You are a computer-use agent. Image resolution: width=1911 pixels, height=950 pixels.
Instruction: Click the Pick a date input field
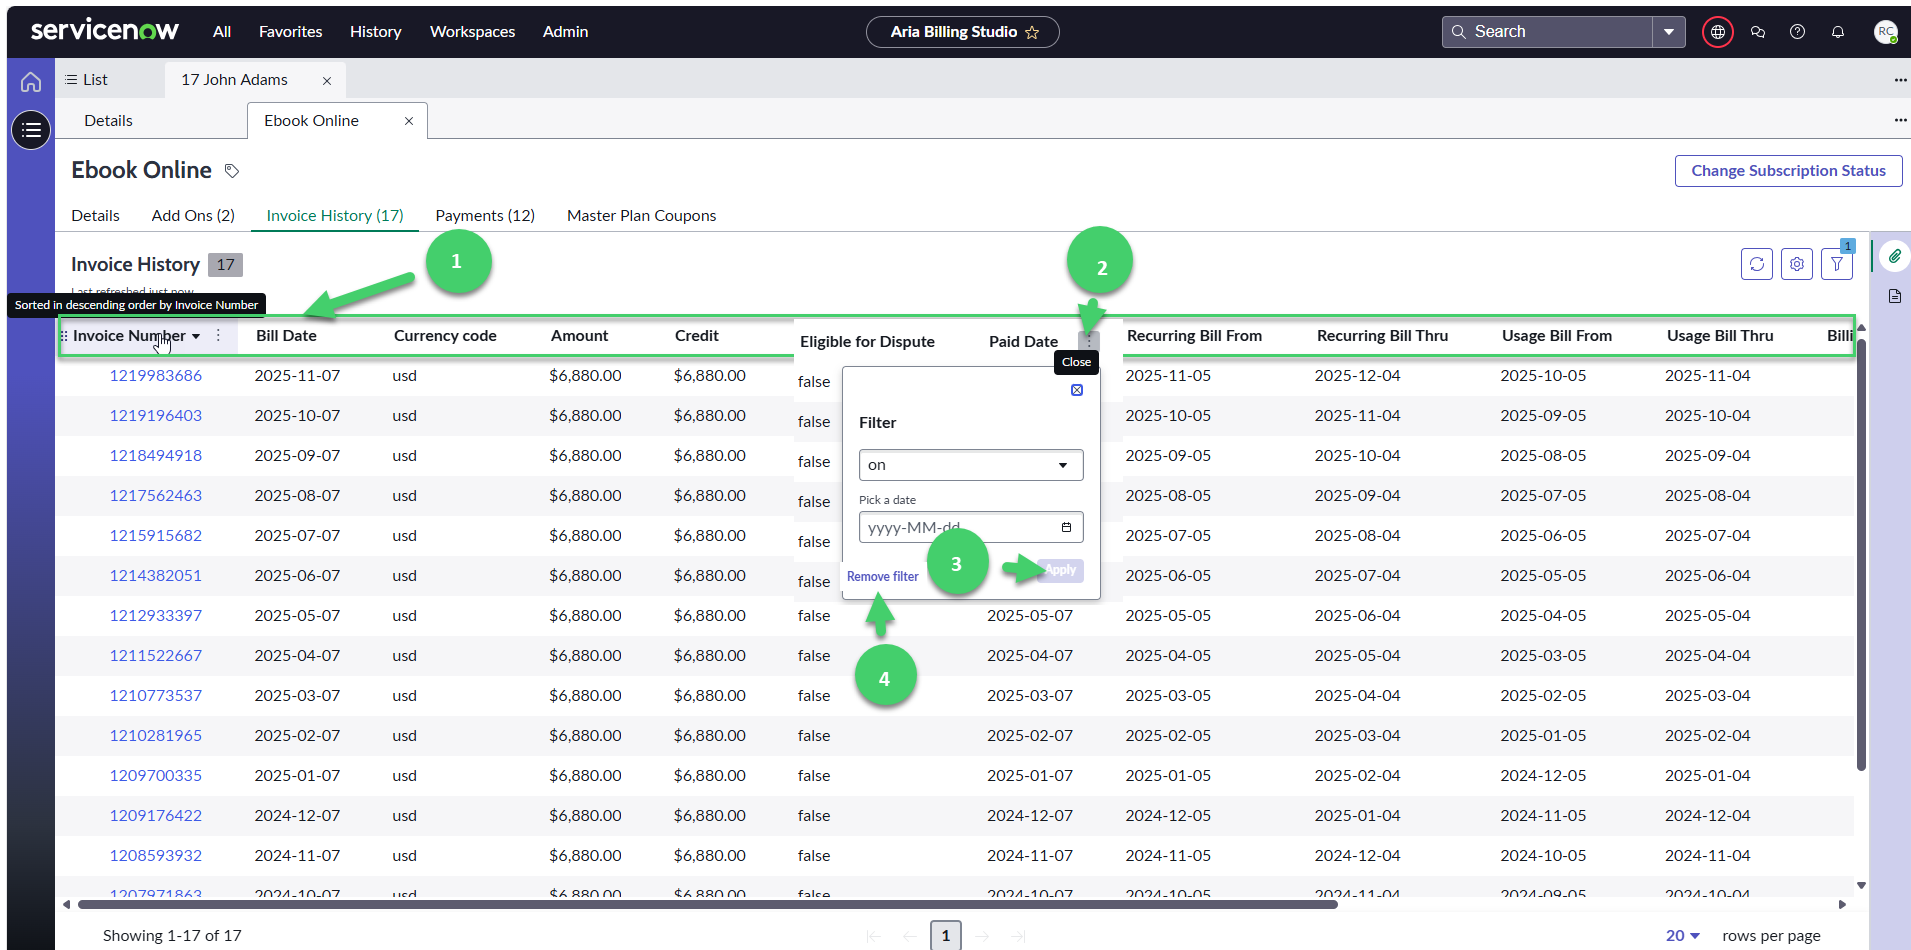pyautogui.click(x=971, y=527)
